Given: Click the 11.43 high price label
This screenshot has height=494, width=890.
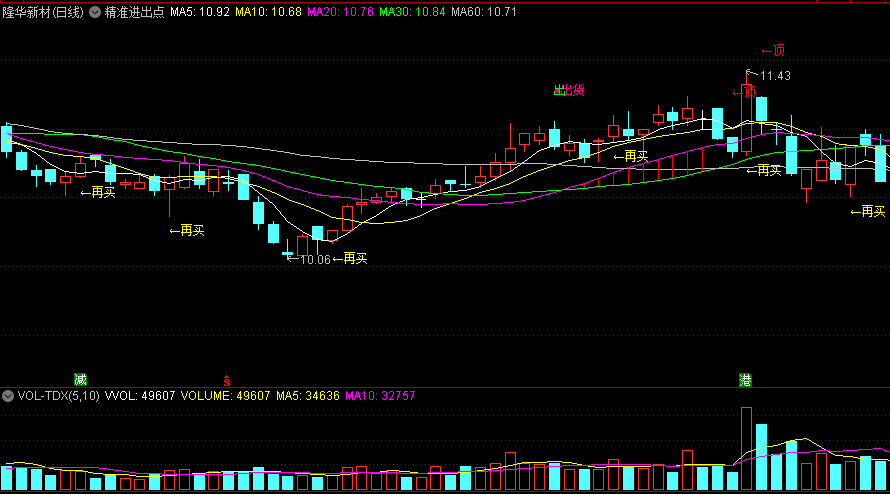Looking at the screenshot, I should coord(775,76).
